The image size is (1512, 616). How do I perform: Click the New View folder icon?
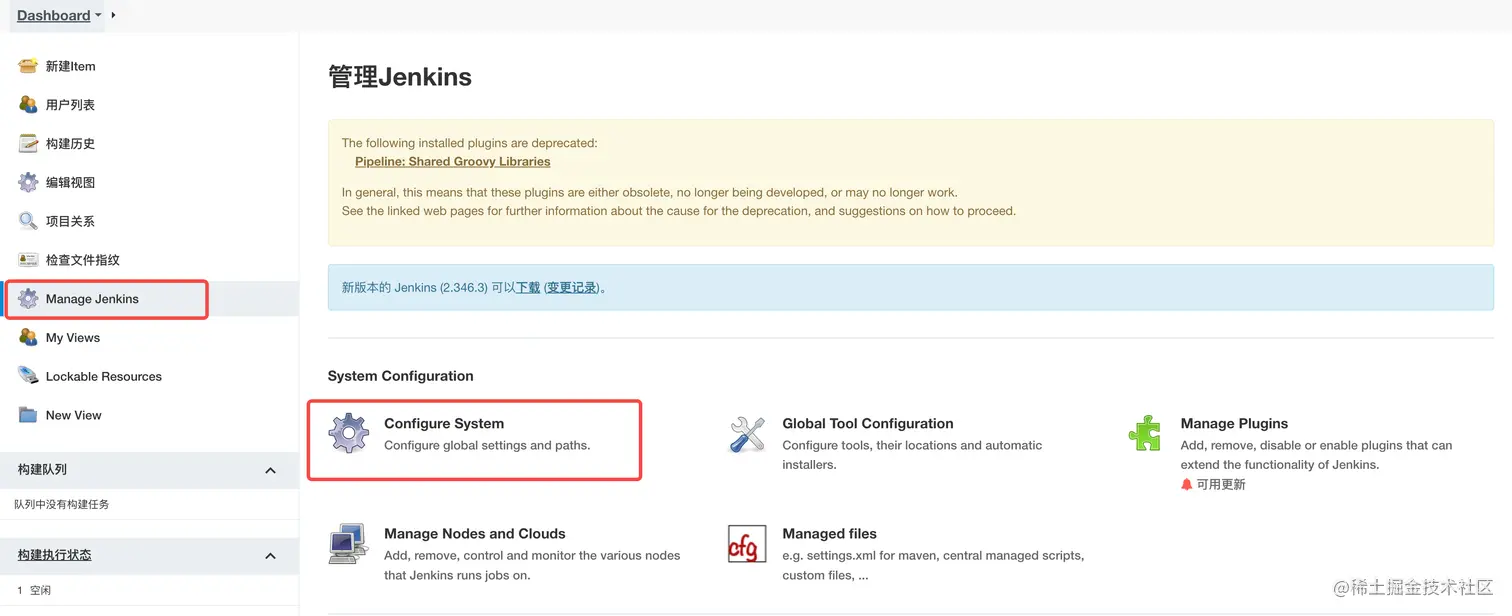pos(28,415)
